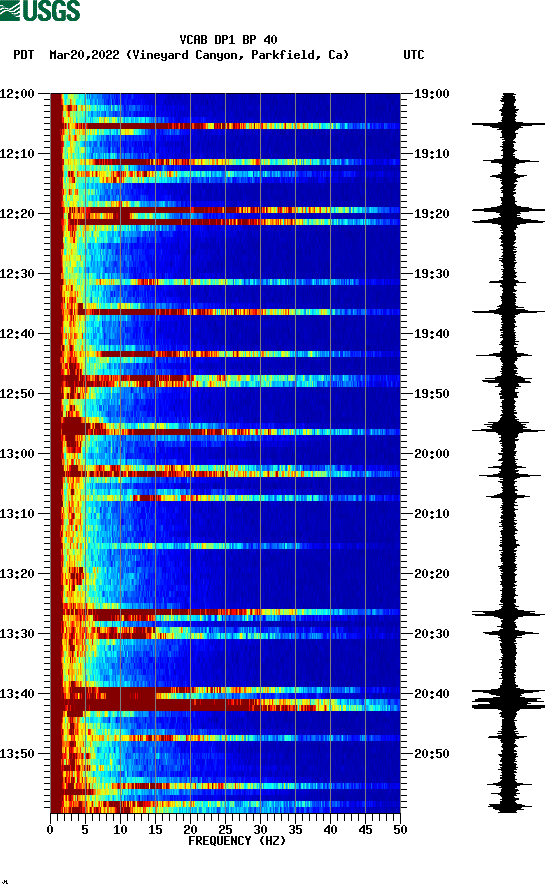The image size is (552, 893).
Task: Click the 13:00 PDT time label
Action: coord(17,454)
